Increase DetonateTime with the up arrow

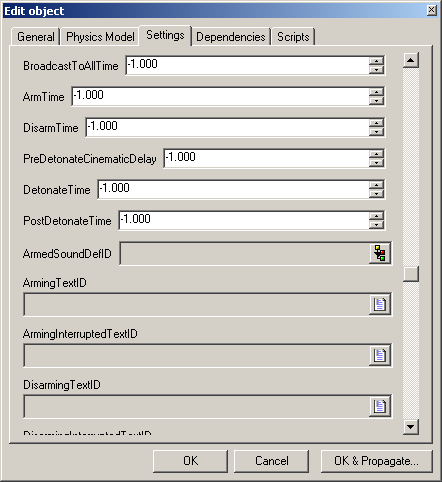pos(376,185)
